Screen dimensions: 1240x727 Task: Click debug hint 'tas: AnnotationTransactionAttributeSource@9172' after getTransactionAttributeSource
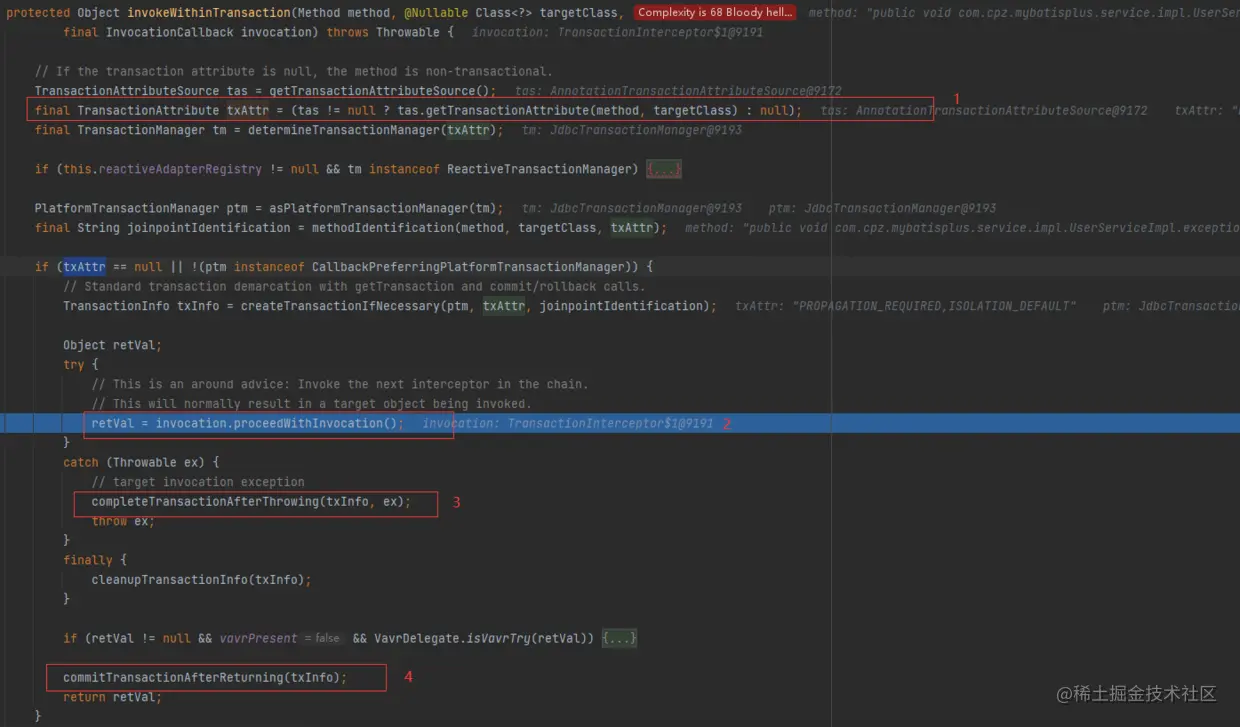click(679, 91)
